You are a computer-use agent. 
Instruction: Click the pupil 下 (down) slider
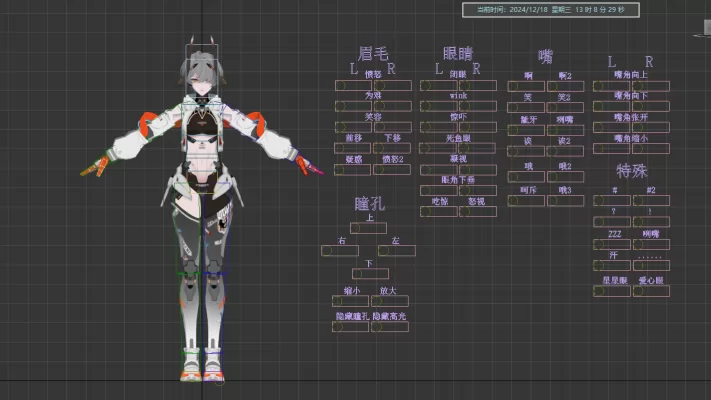coord(357,274)
